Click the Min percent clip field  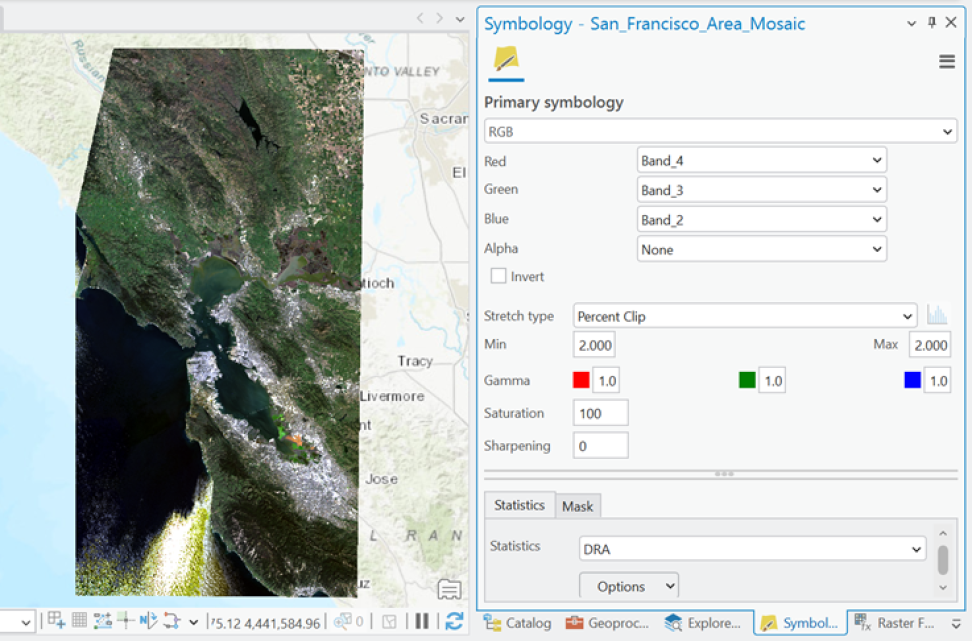pyautogui.click(x=594, y=345)
